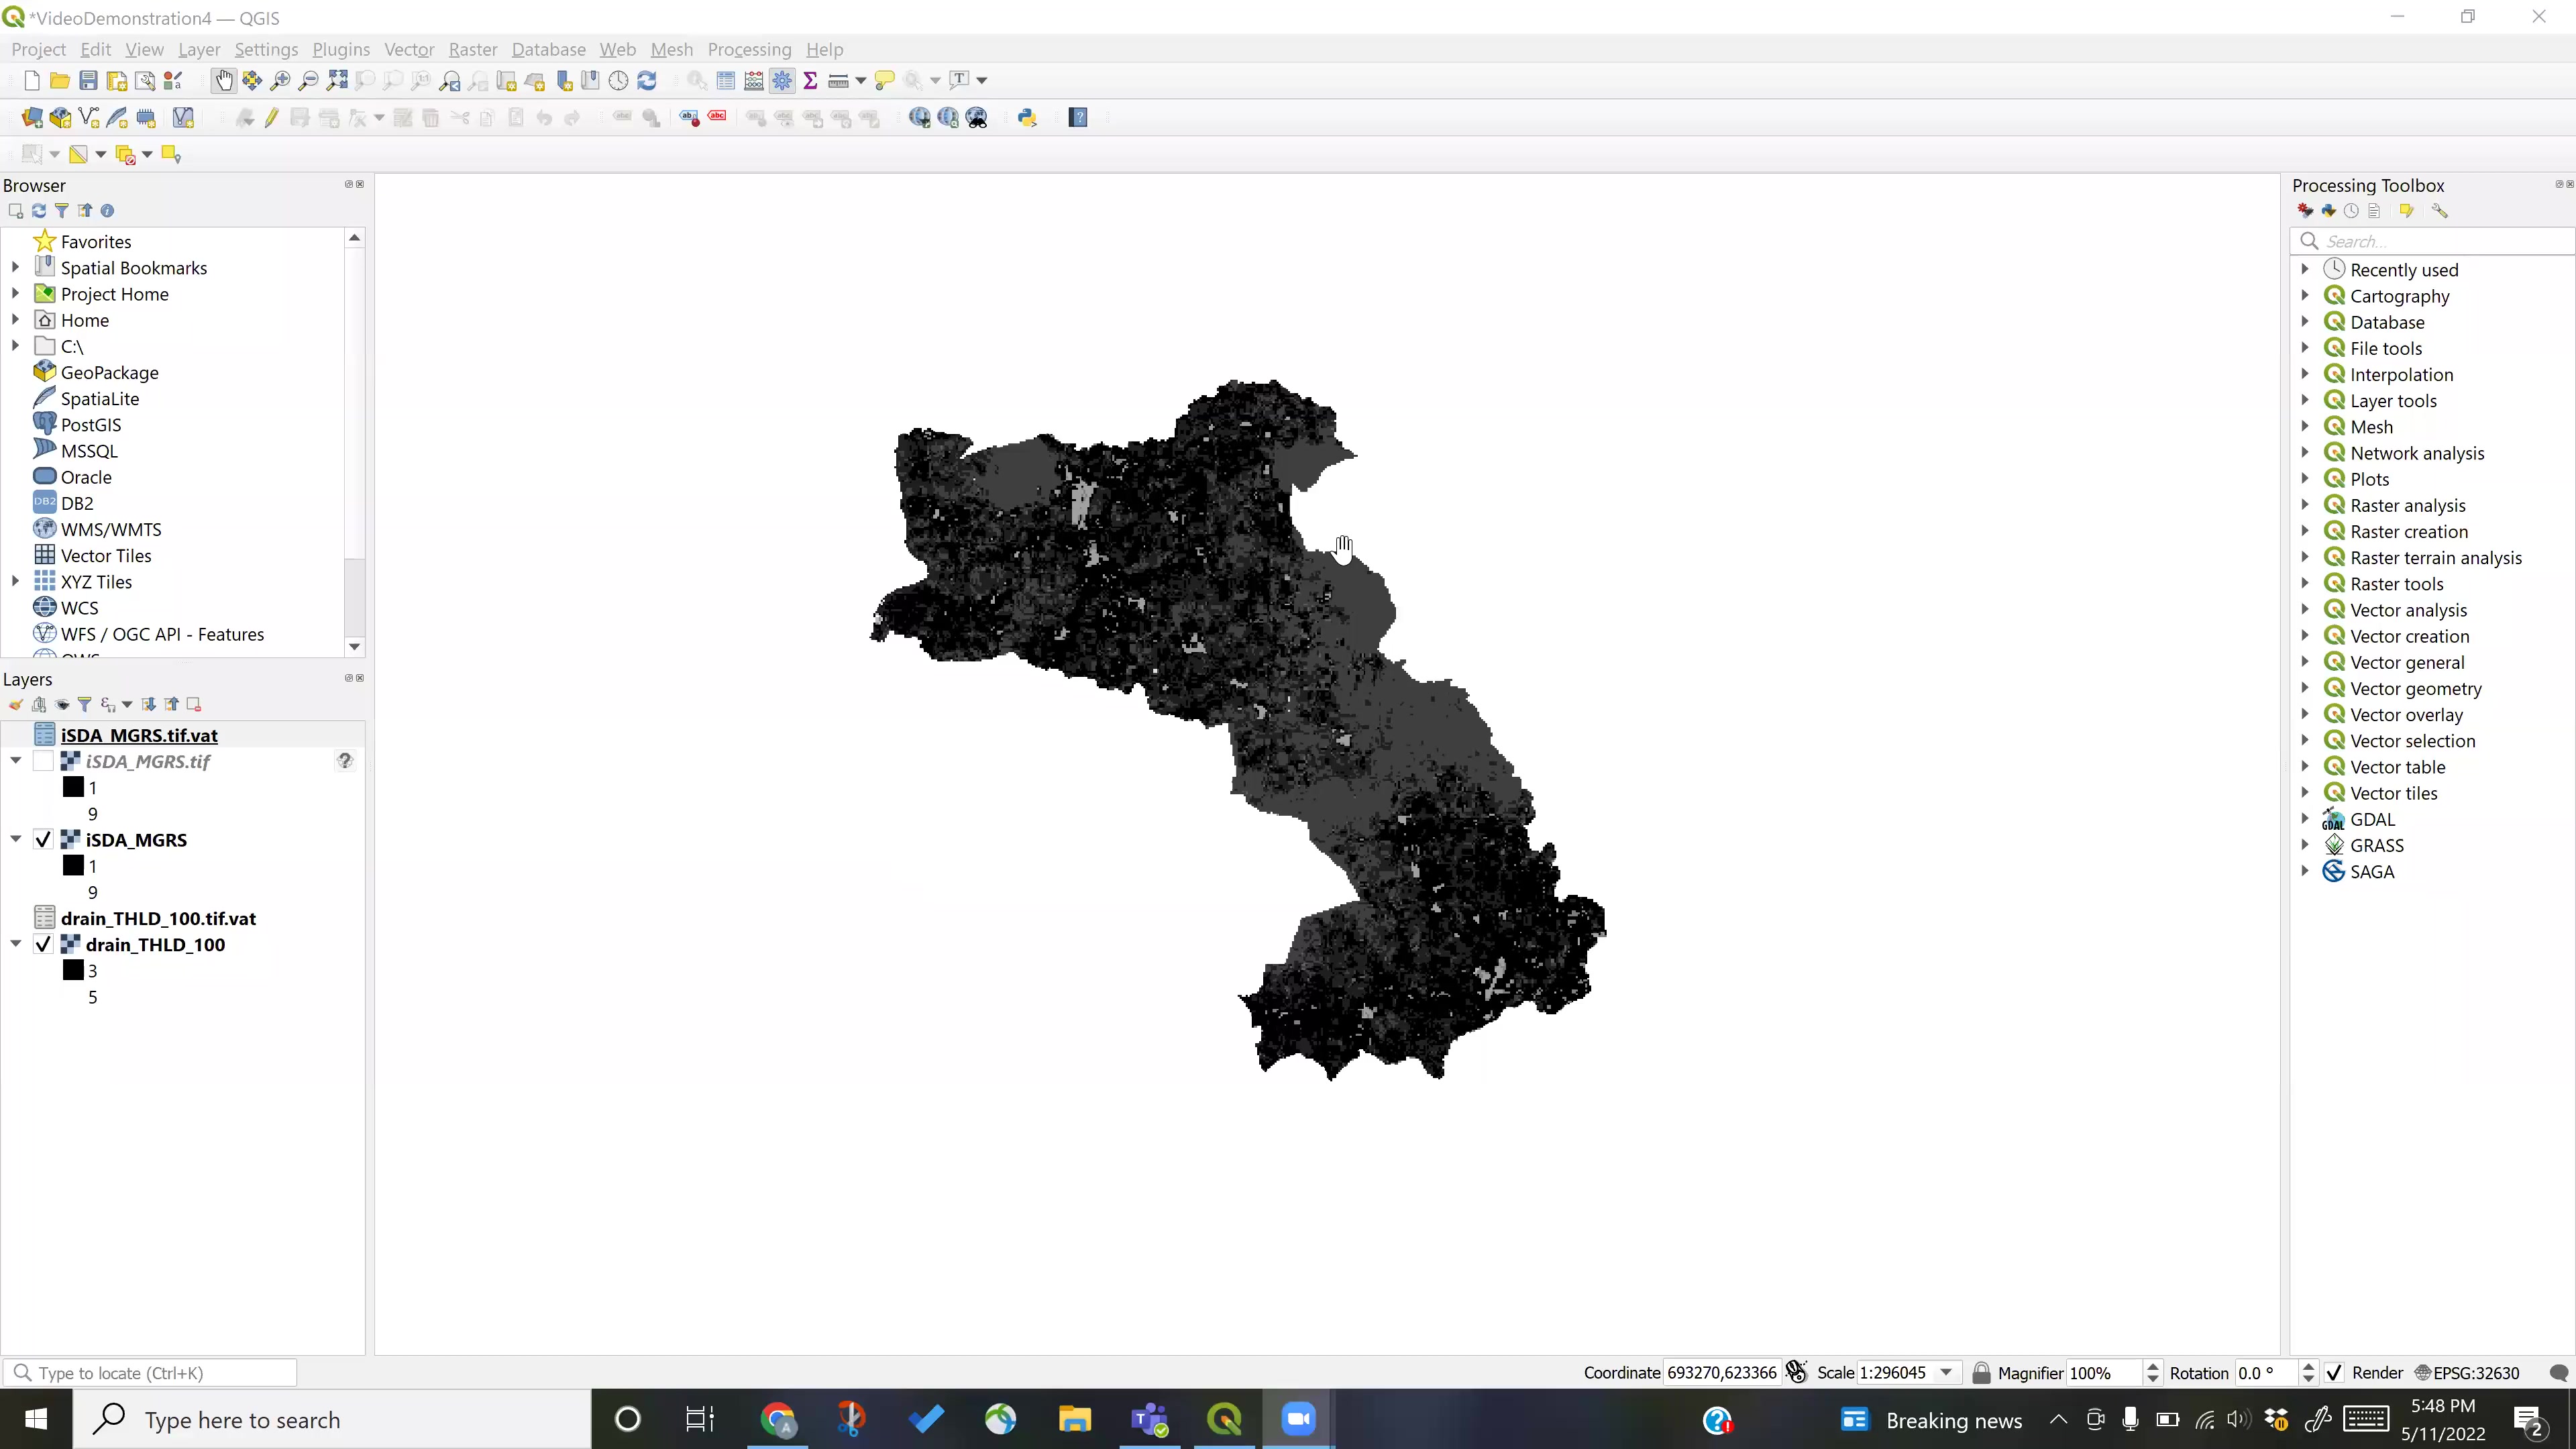Activate the Zoom In tool
The height and width of the screenshot is (1449, 2576).
[281, 81]
